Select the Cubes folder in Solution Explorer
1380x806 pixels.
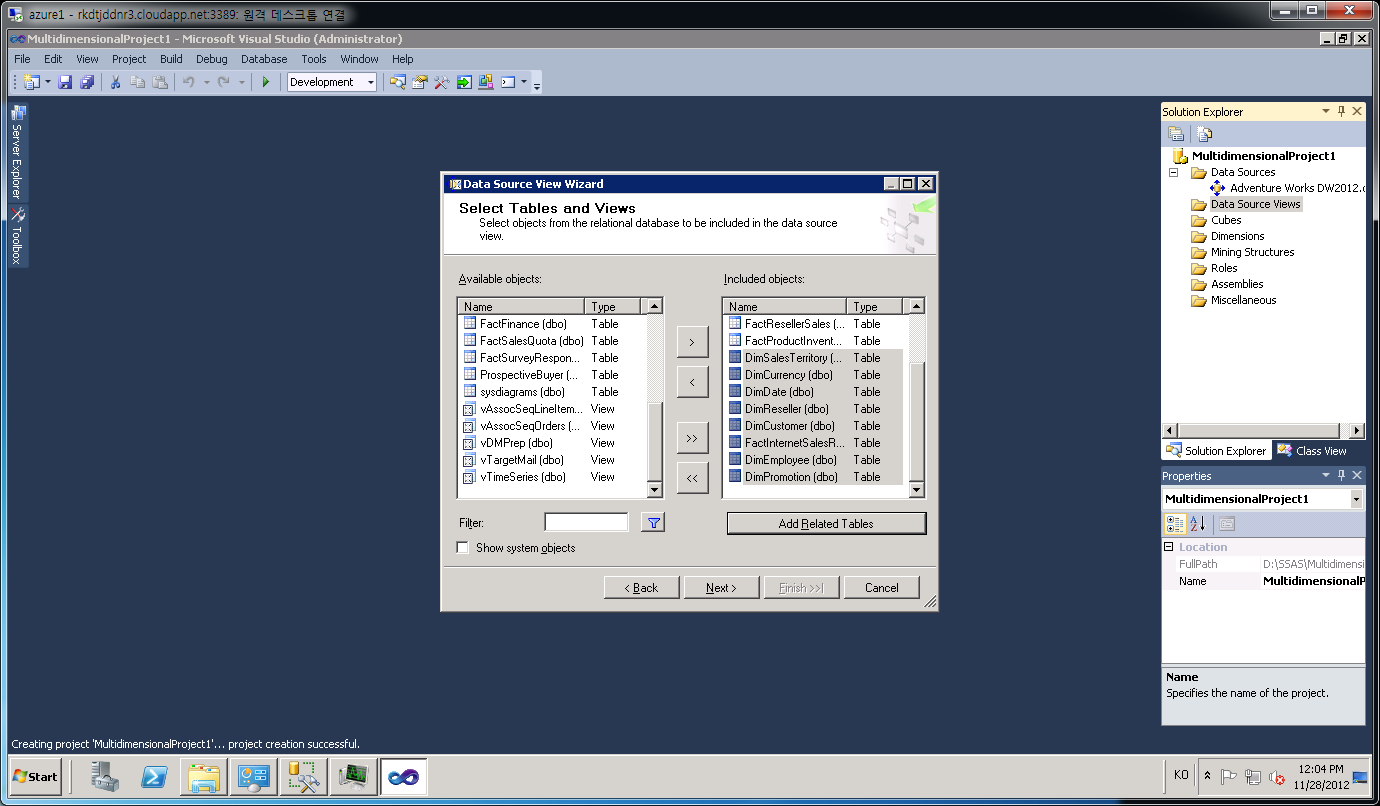(1226, 220)
